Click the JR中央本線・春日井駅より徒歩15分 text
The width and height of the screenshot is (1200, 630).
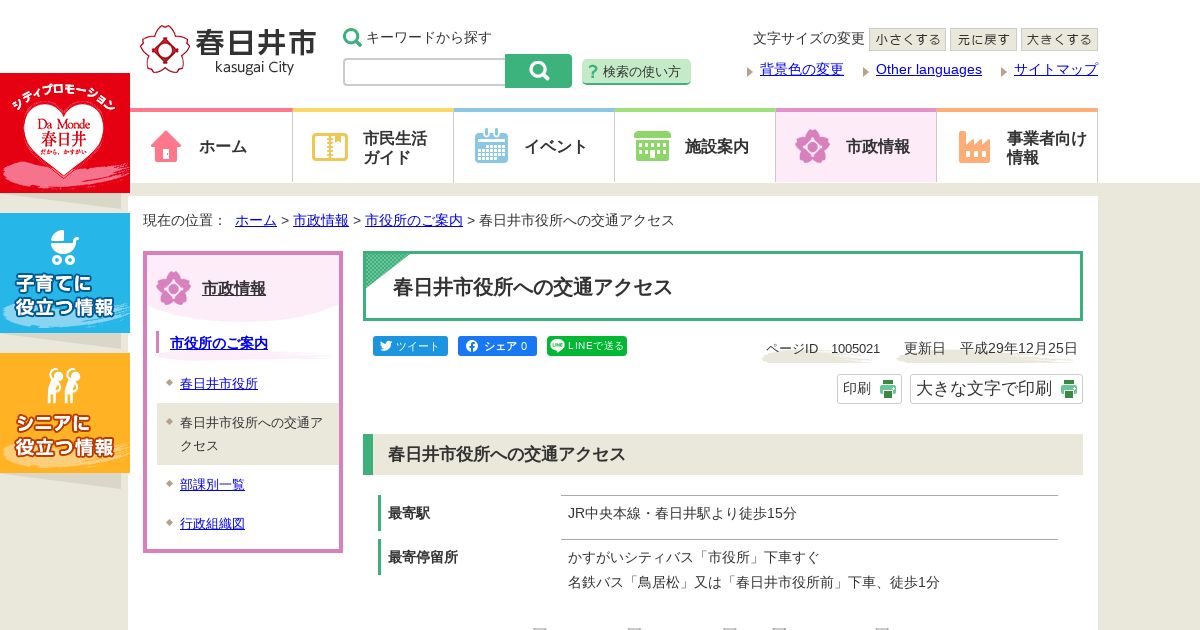pyautogui.click(x=682, y=513)
